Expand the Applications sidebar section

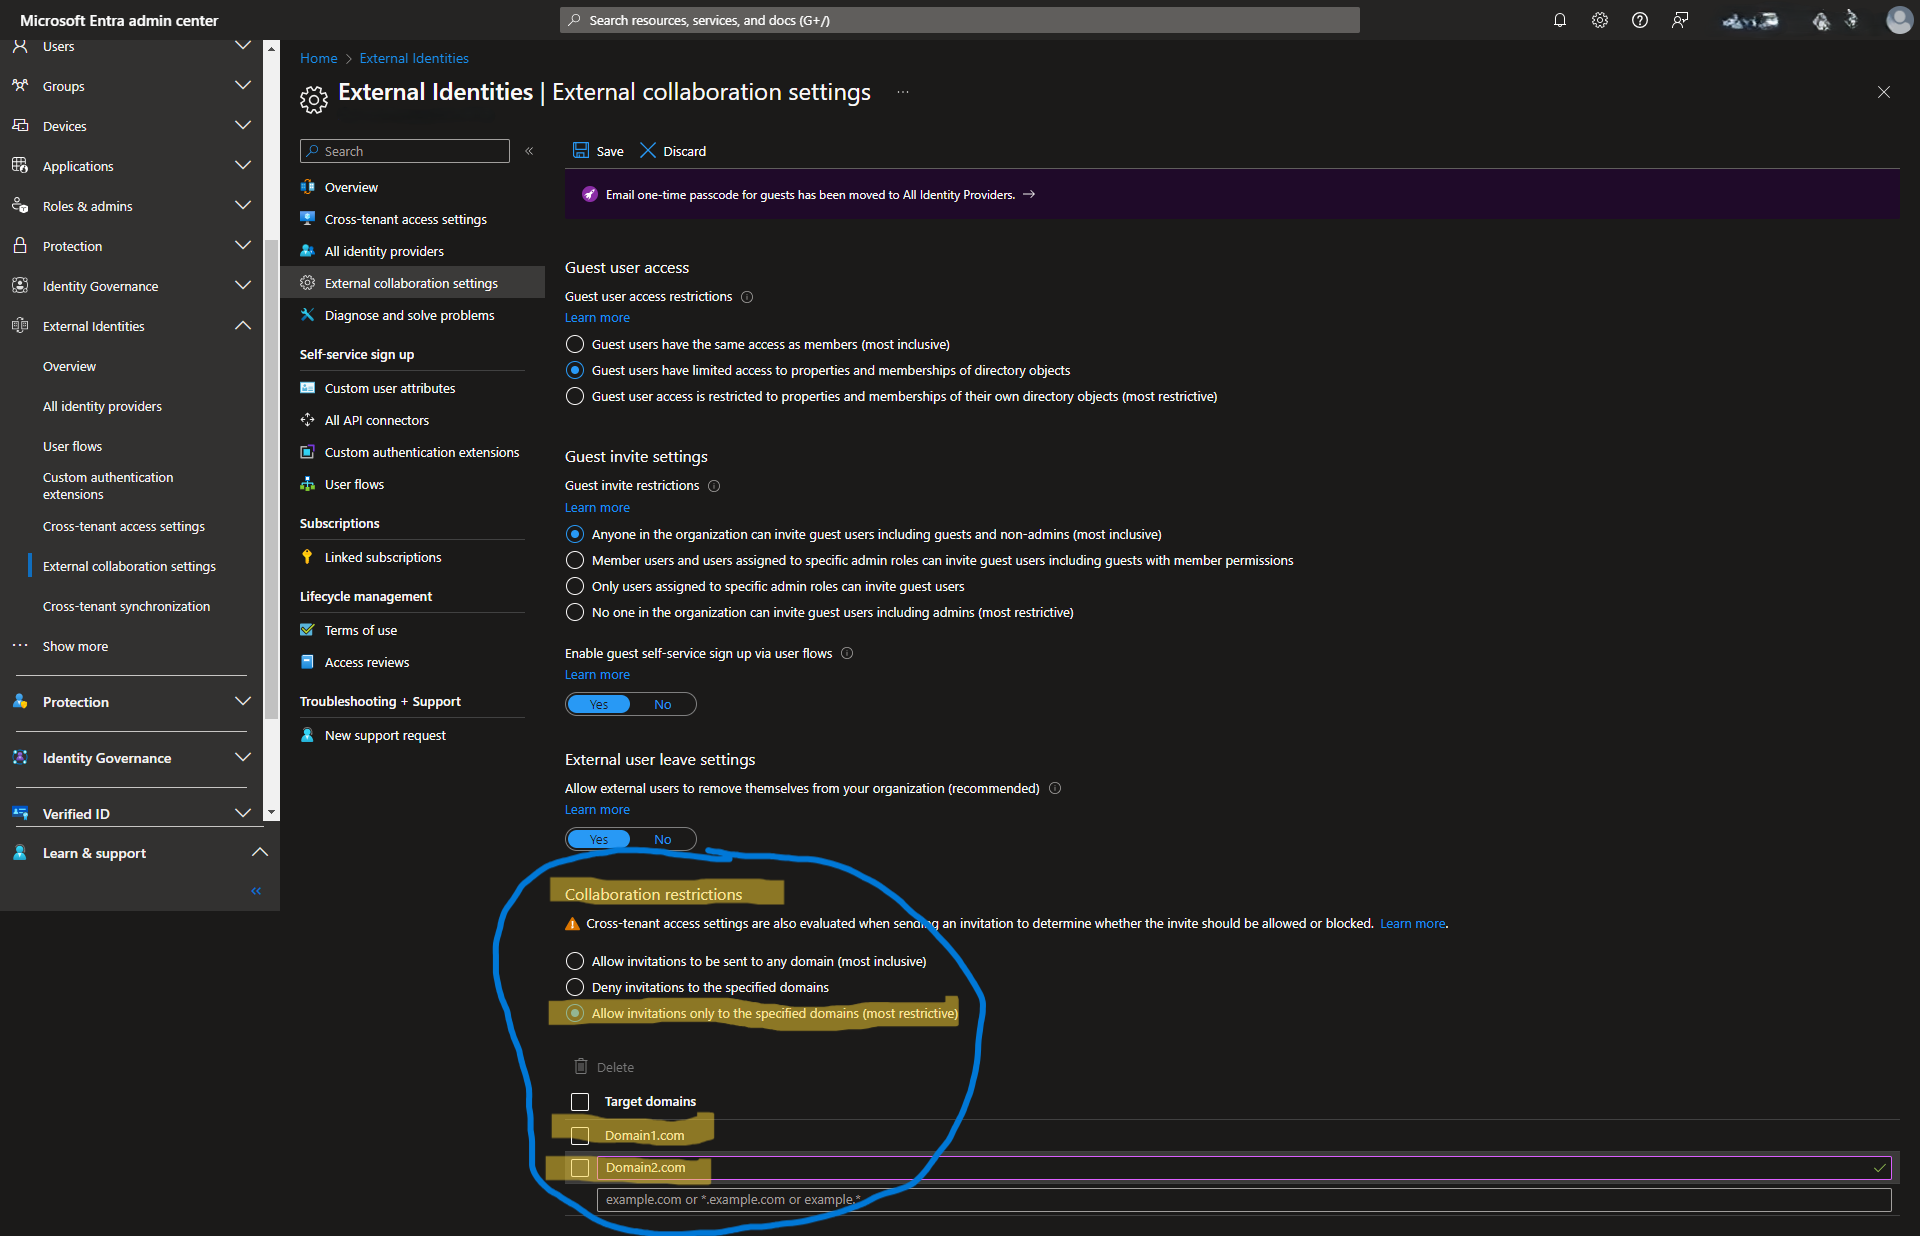[x=243, y=165]
